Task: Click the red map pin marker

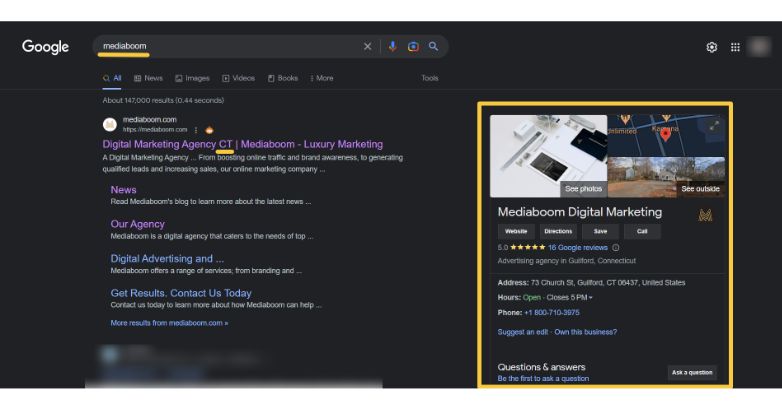Action: (x=665, y=134)
